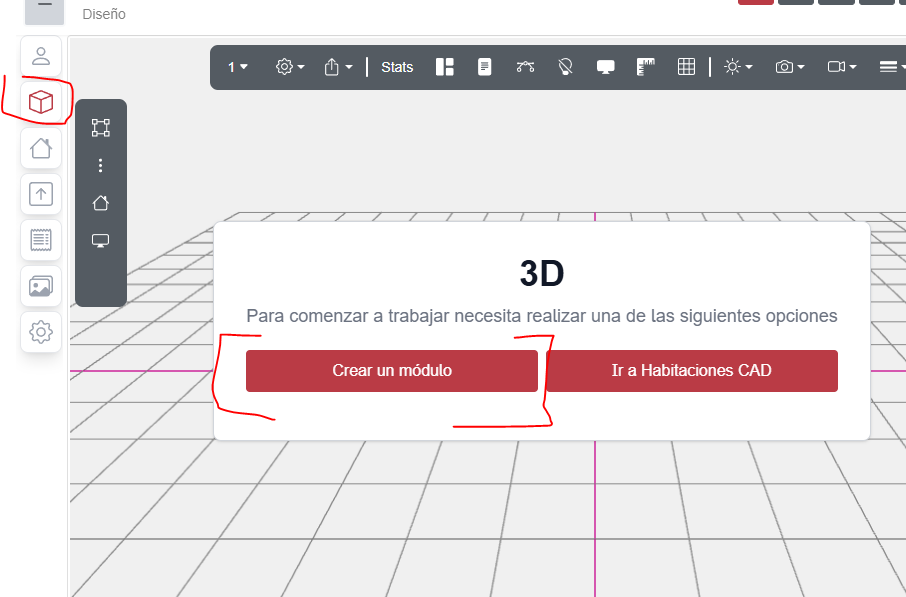906x597 pixels.
Task: Click the upload arrow sidebar icon
Action: point(41,194)
